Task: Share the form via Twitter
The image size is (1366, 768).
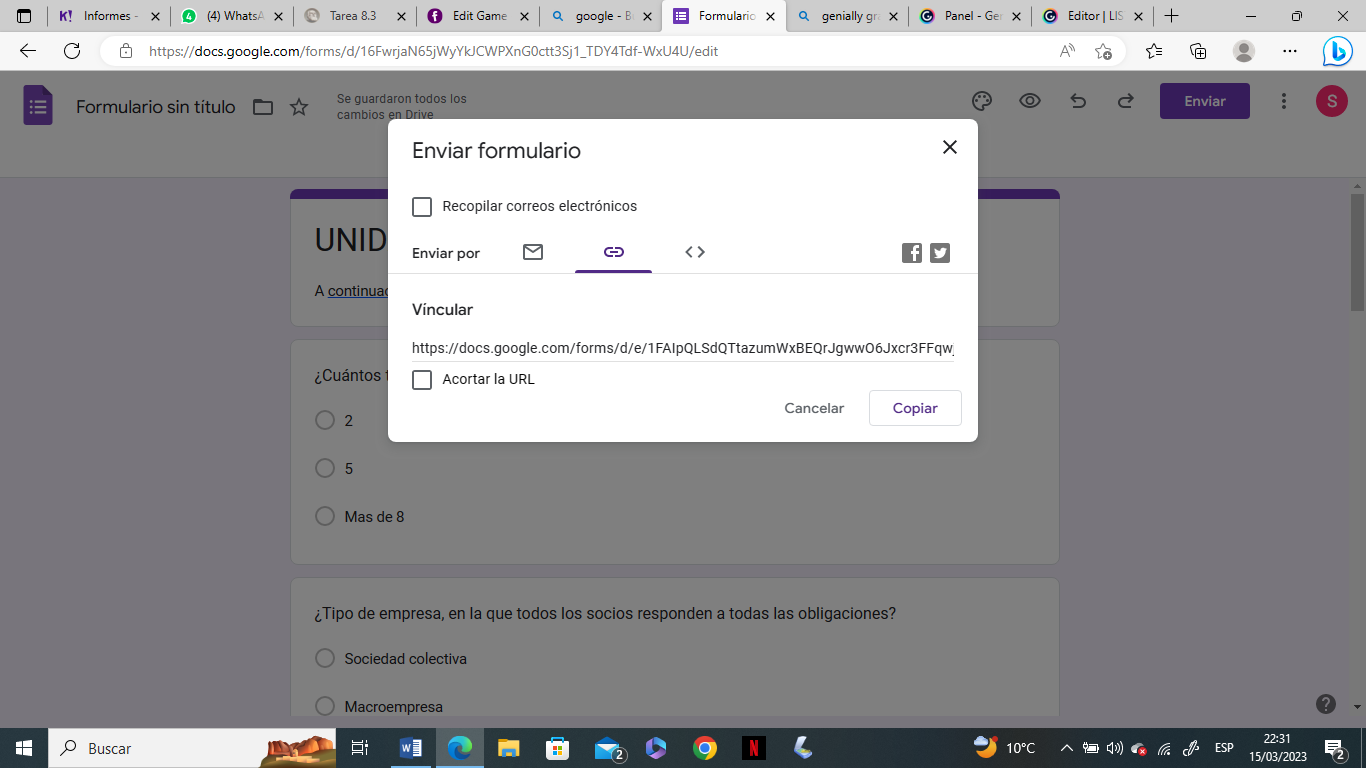Action: click(x=939, y=252)
